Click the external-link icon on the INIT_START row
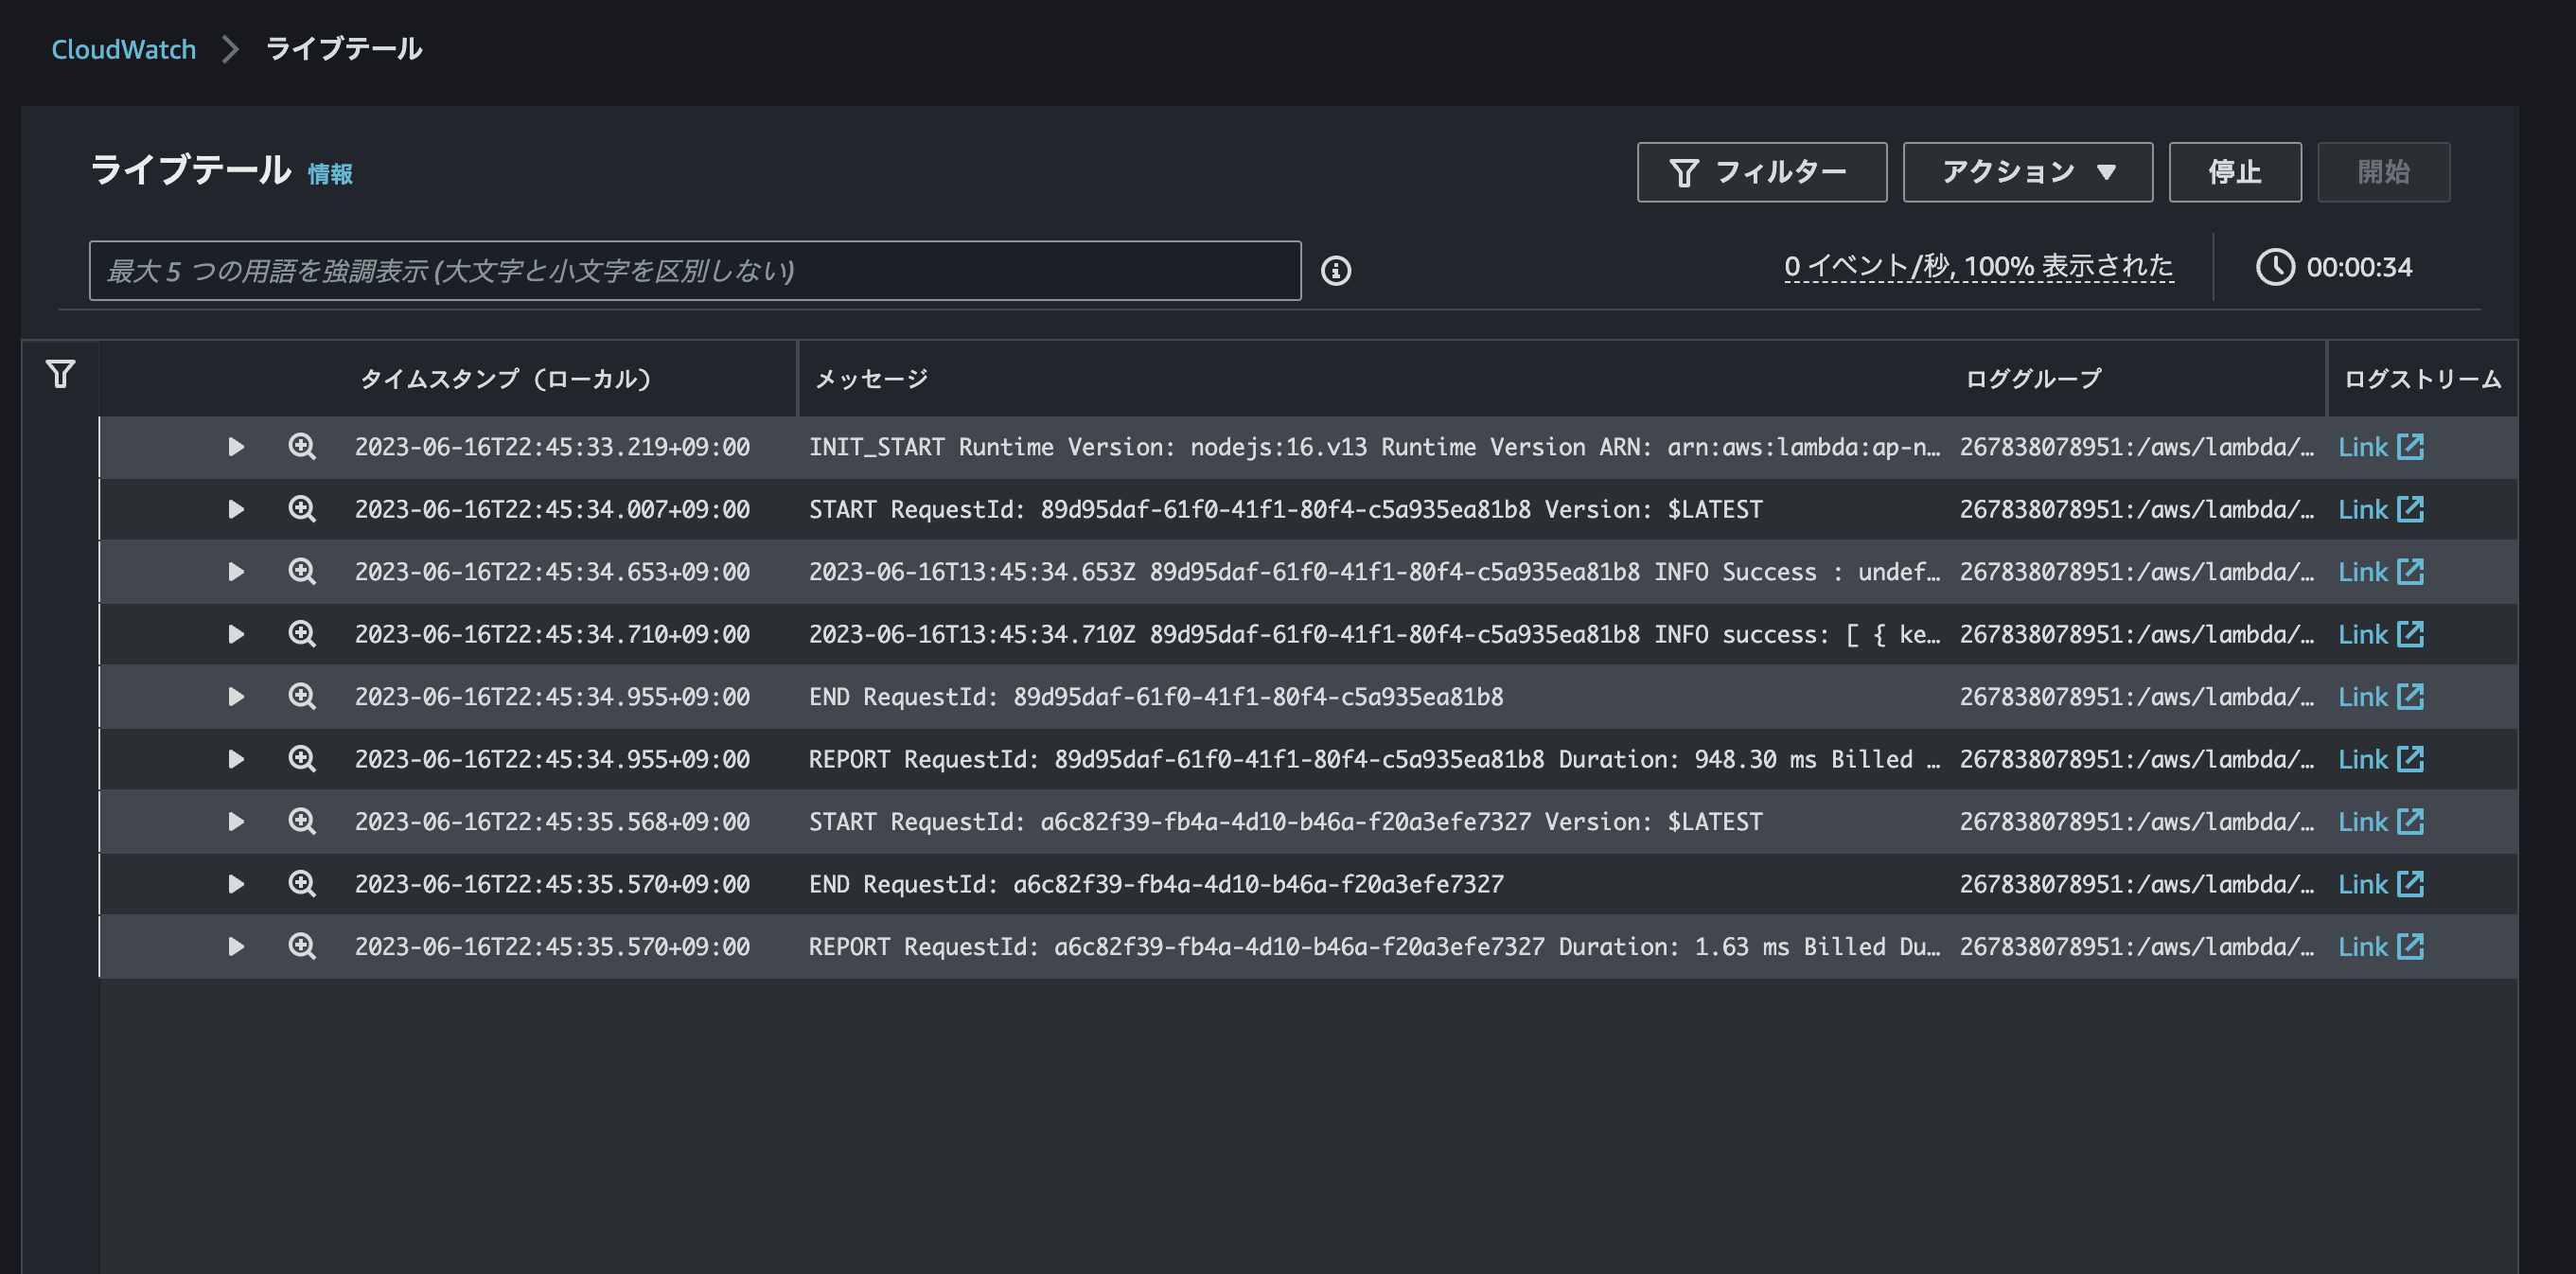The image size is (2576, 1274). 2413,447
